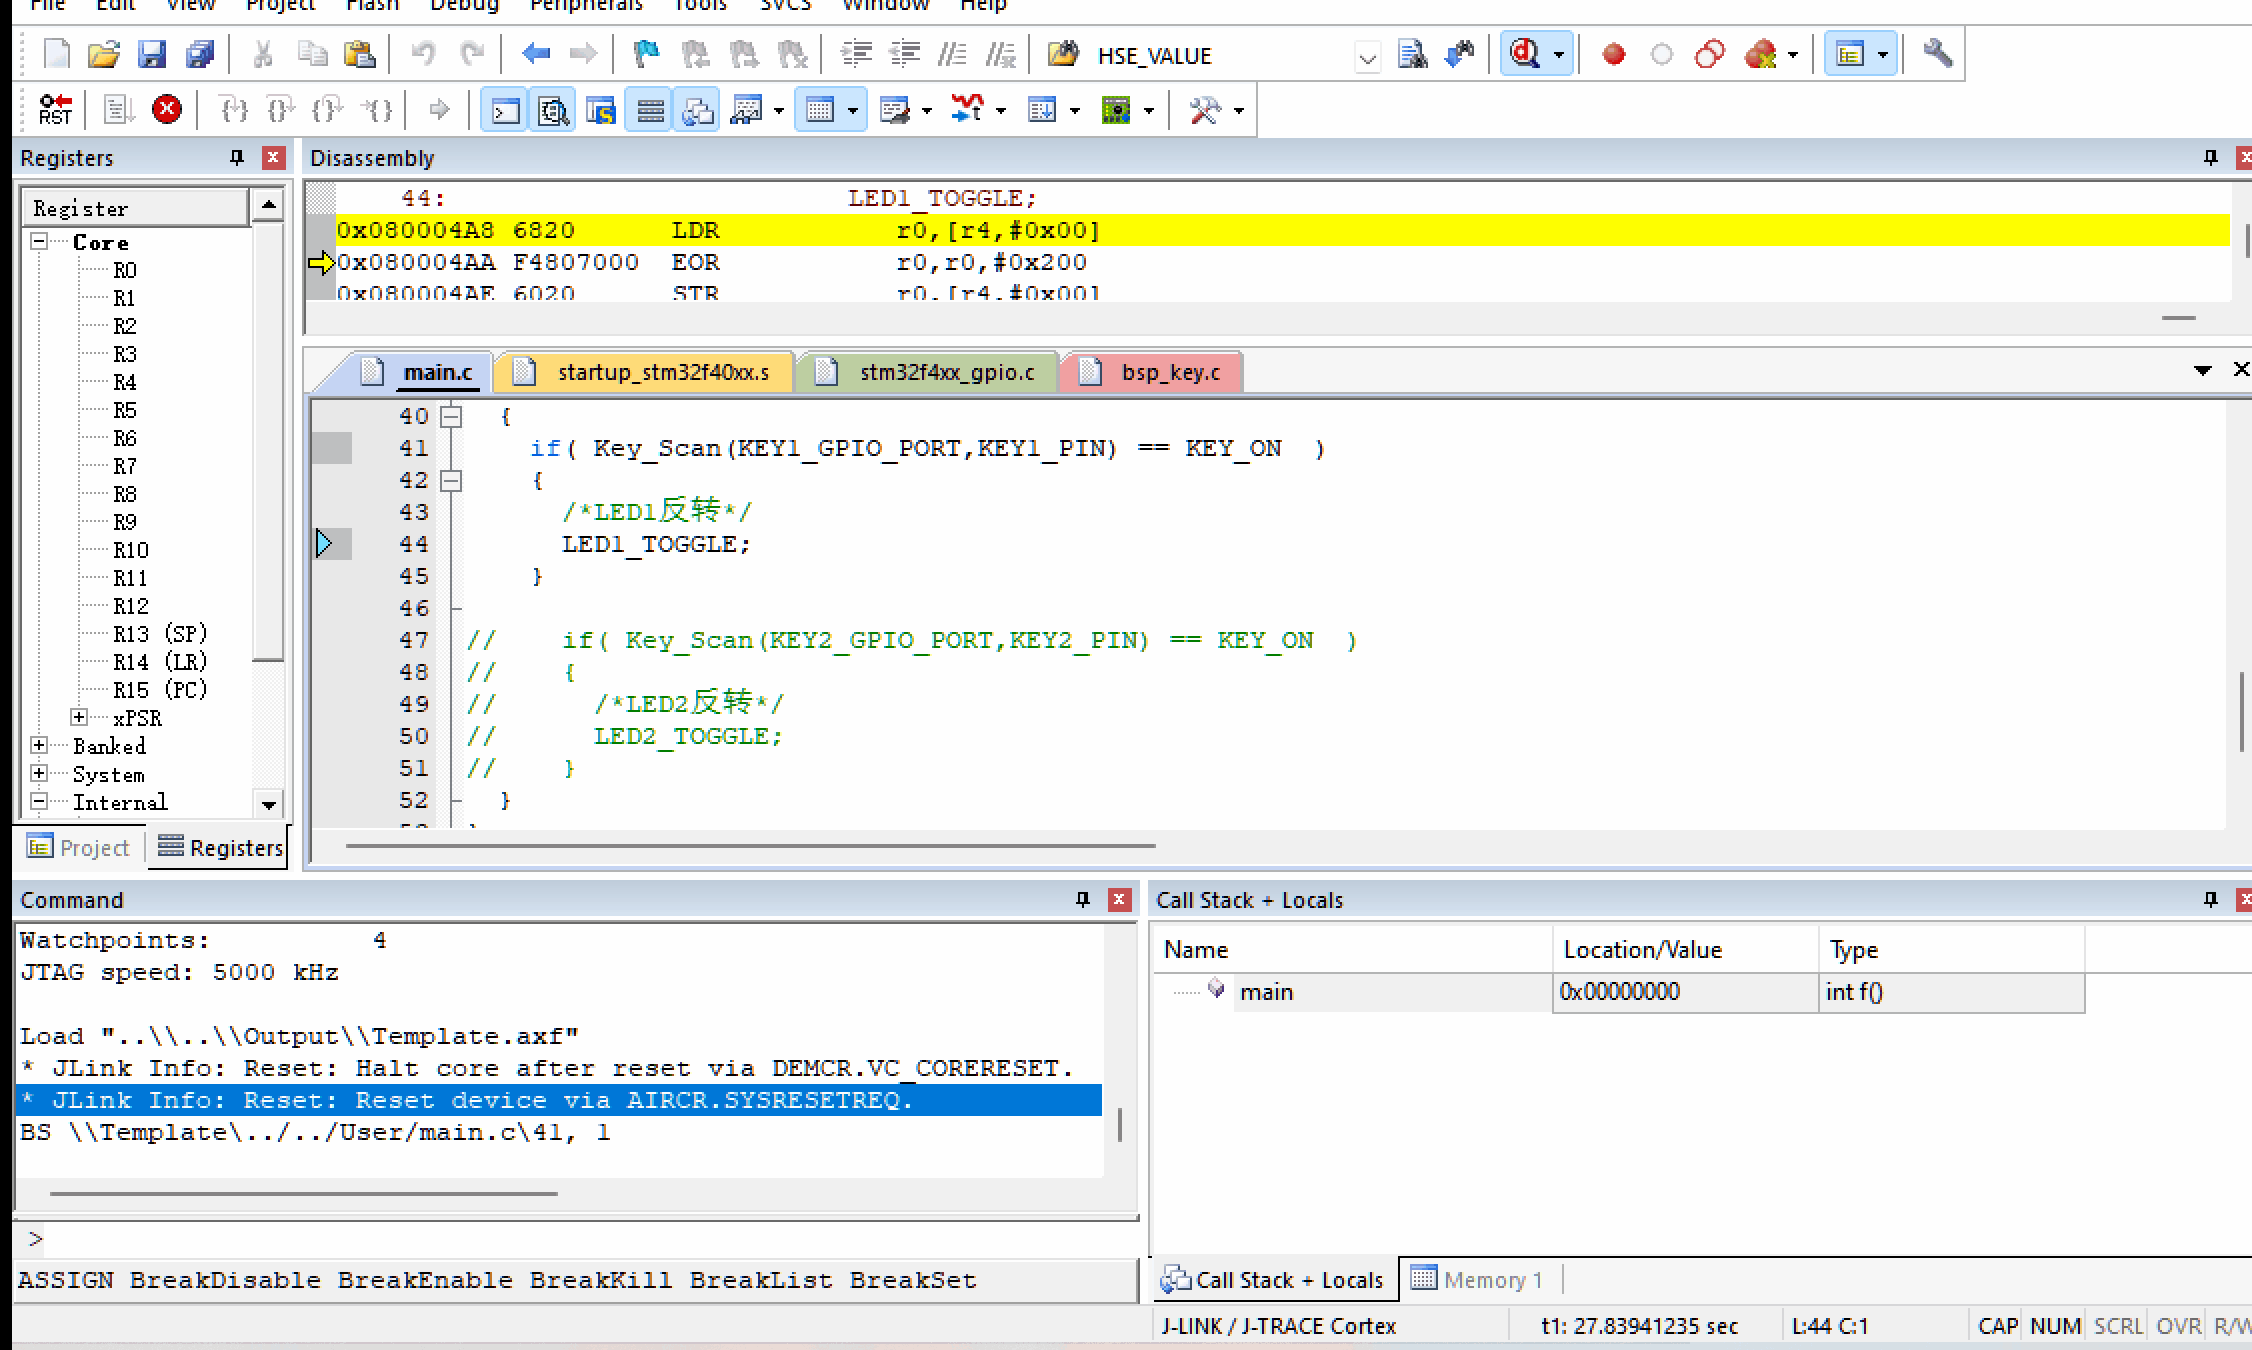This screenshot has height=1350, width=2252.
Task: Click the CPU Reset (RST) button
Action: [55, 109]
